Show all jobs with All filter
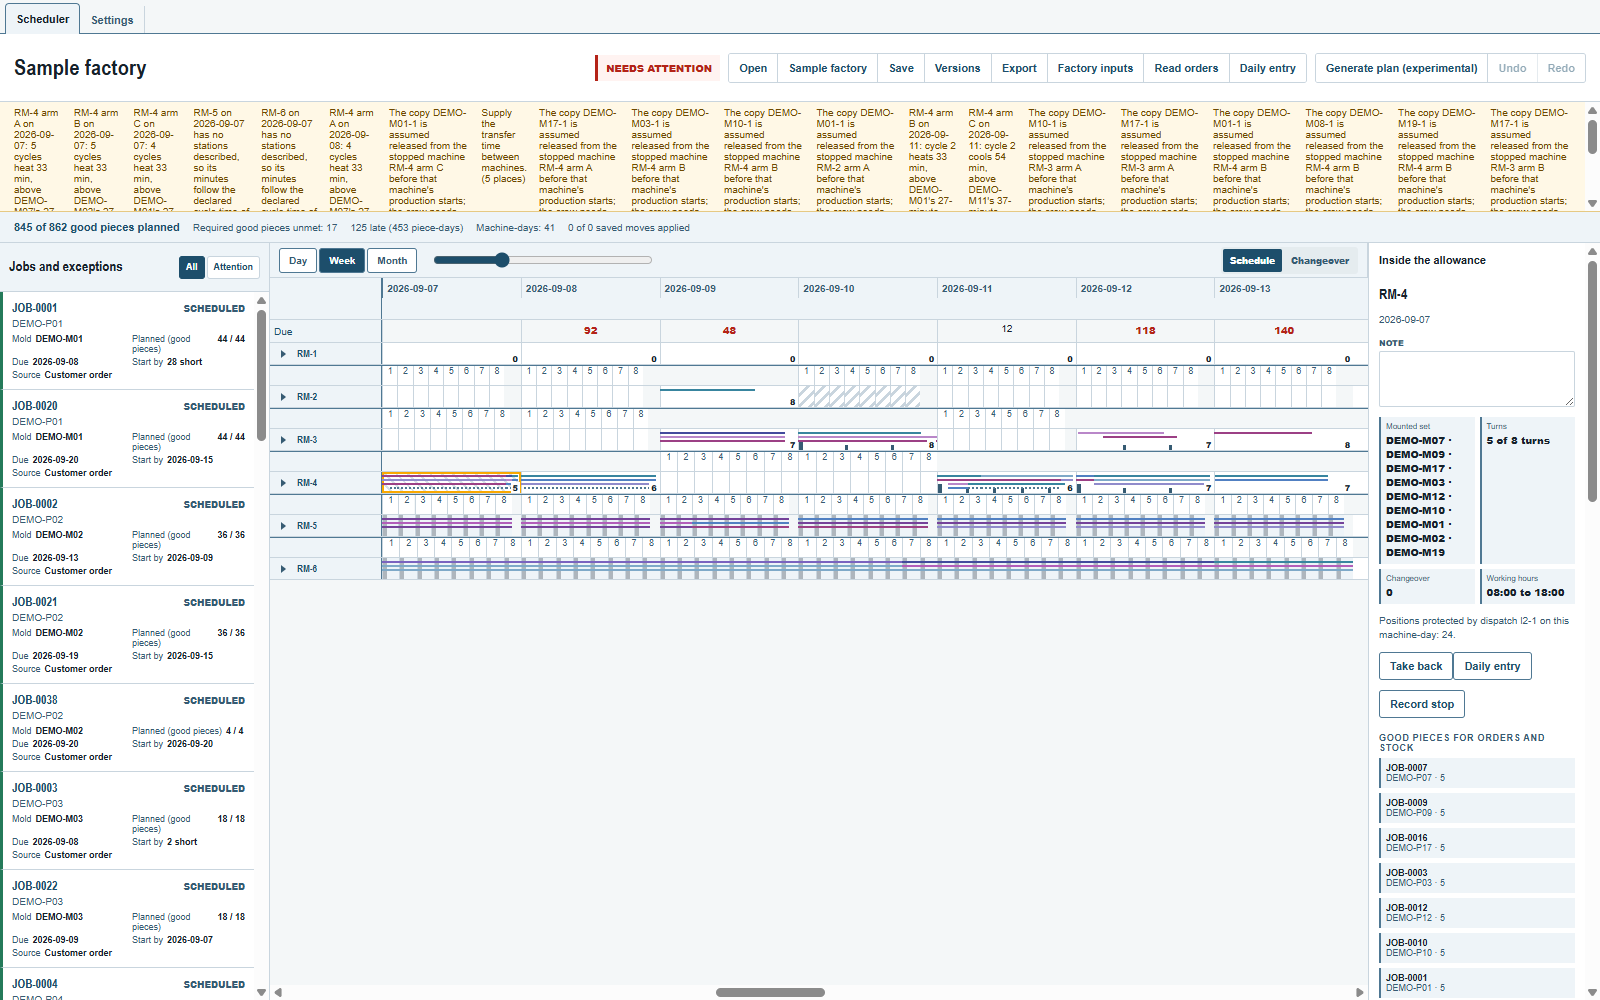The height and width of the screenshot is (1000, 1600). (x=192, y=267)
